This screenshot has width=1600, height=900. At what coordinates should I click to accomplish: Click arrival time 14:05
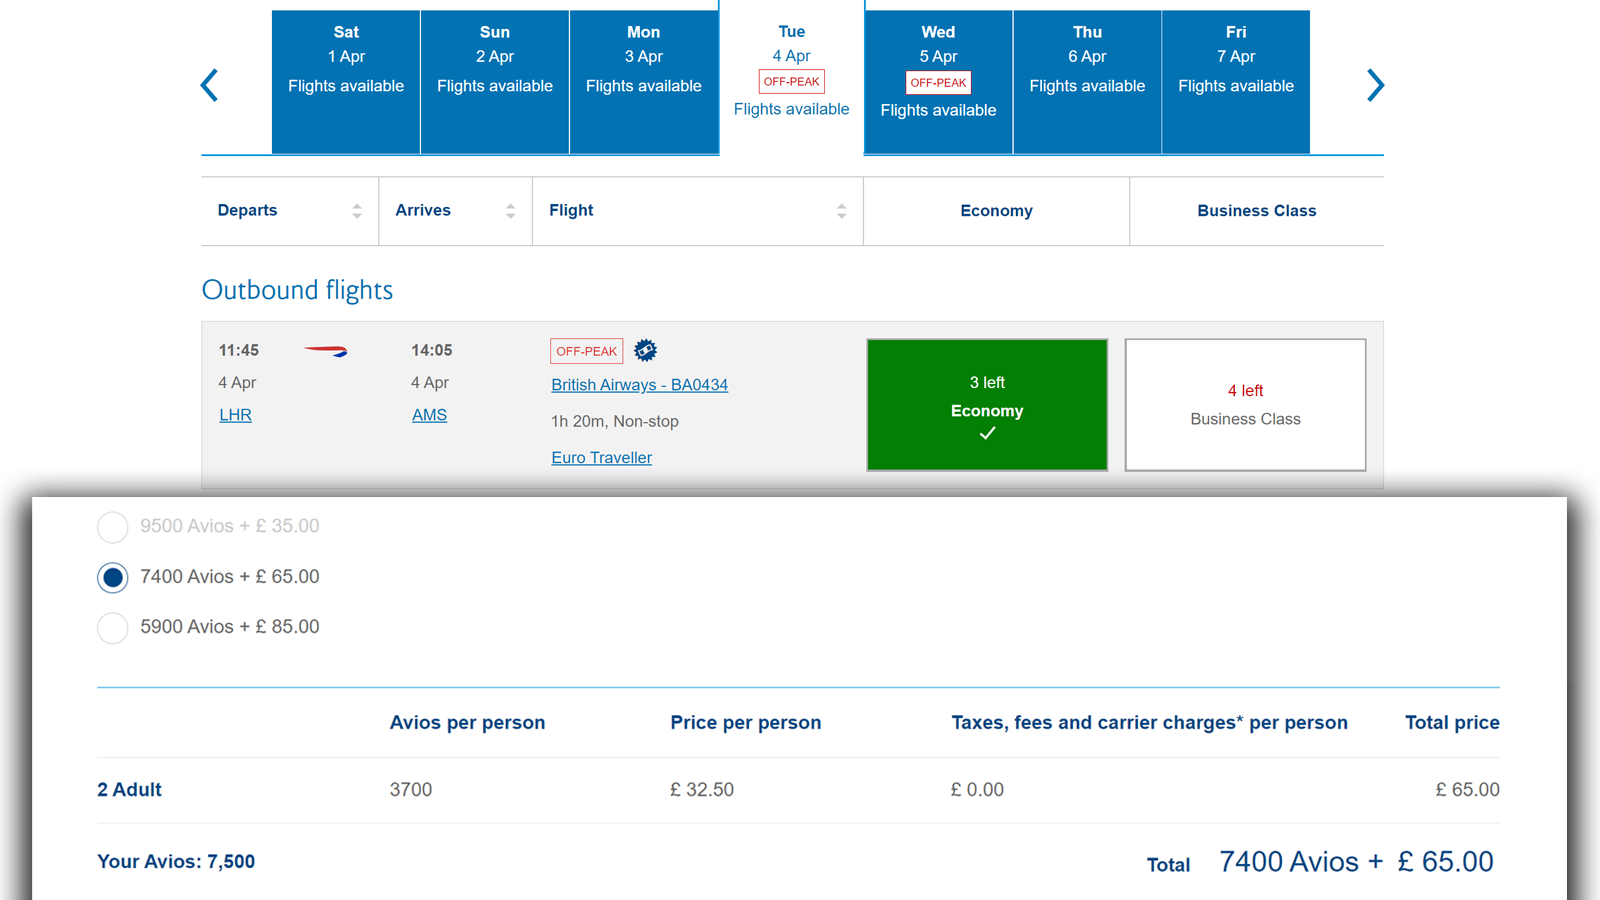[x=432, y=350]
